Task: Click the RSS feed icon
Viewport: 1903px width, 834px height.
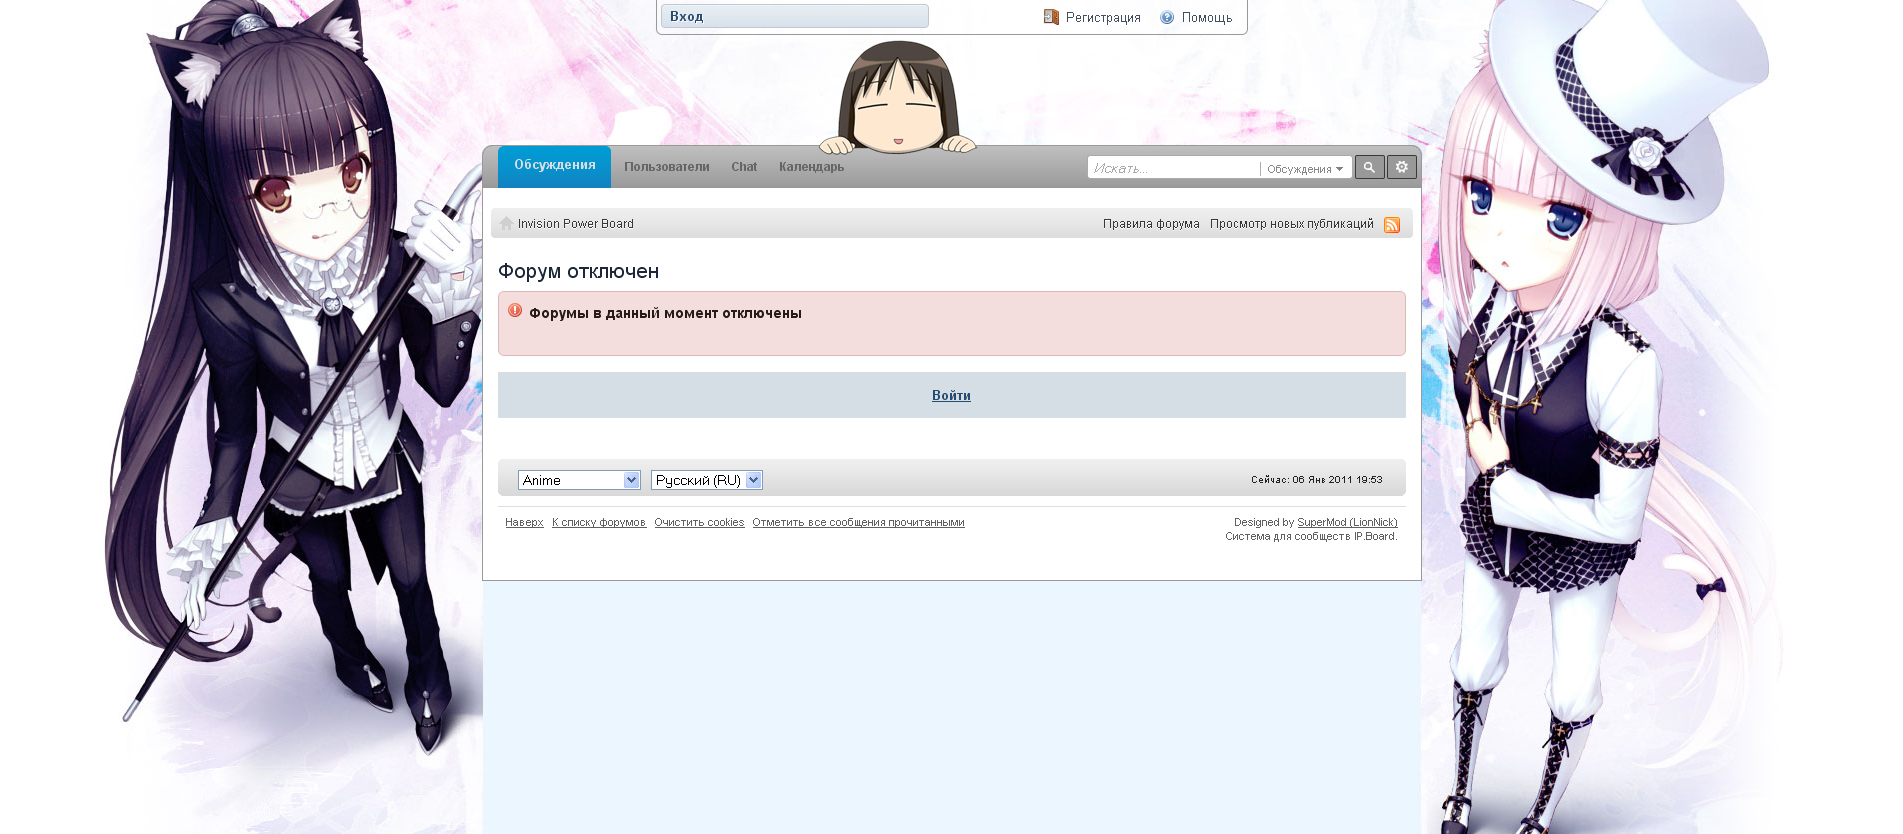Action: (1391, 225)
